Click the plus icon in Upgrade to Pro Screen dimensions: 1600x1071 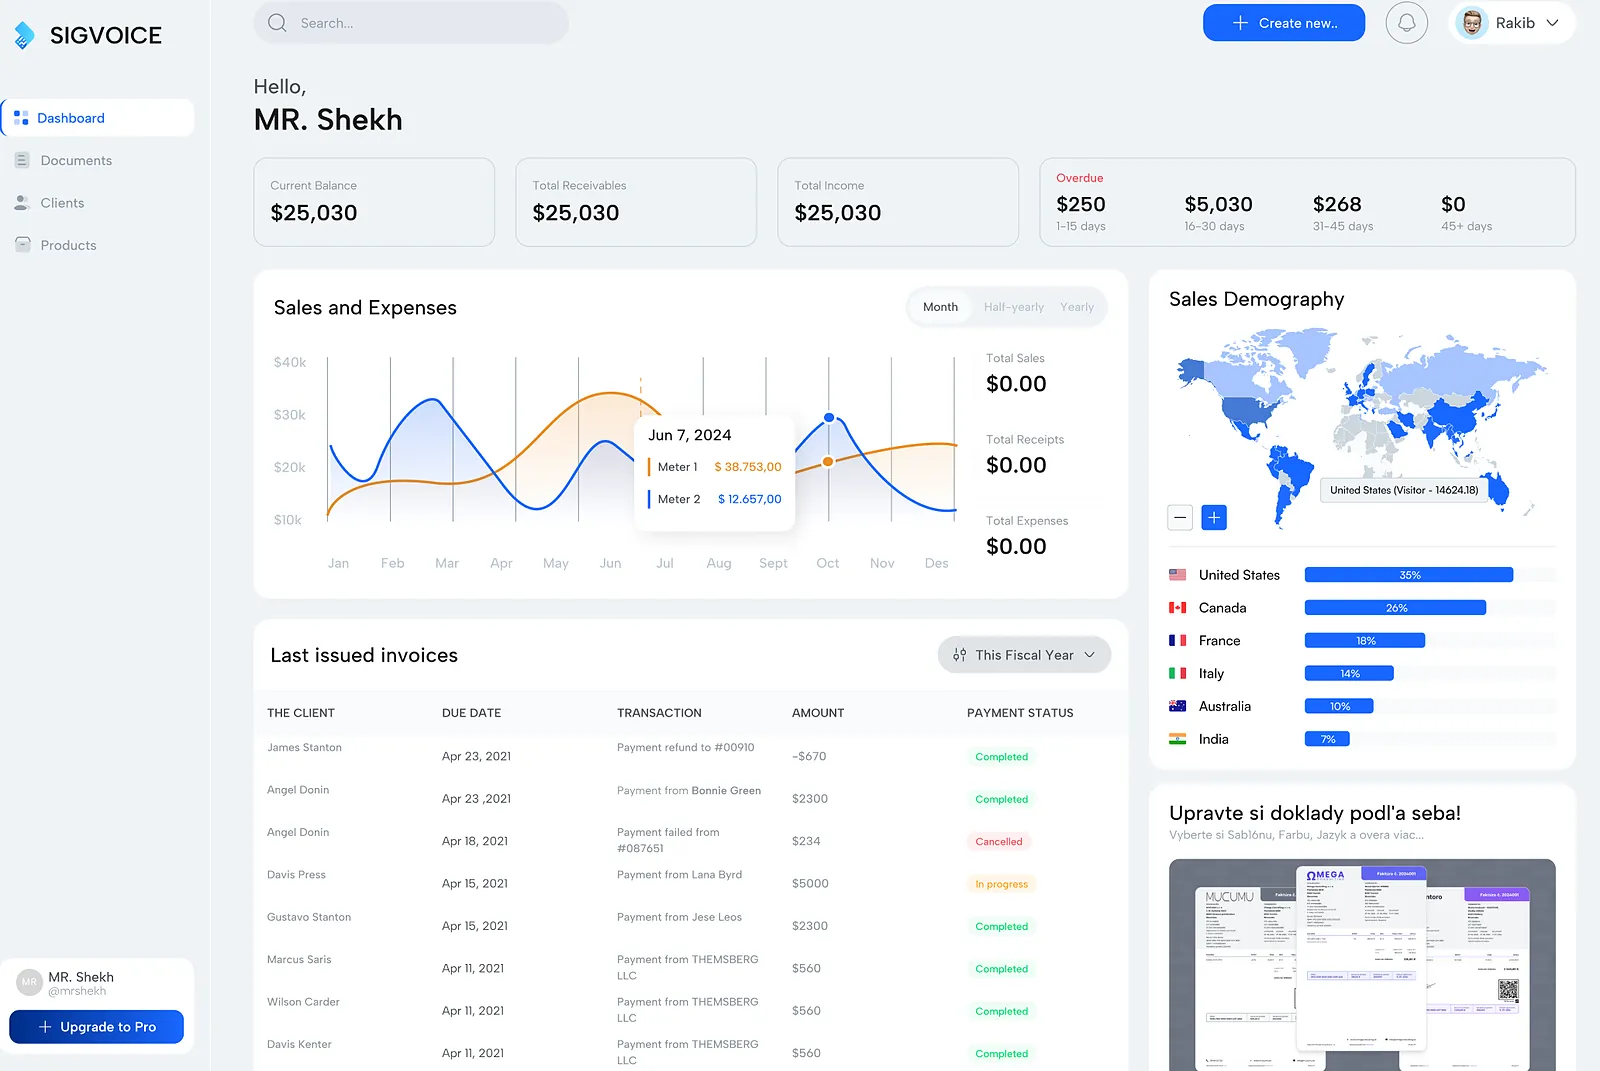(x=45, y=1027)
